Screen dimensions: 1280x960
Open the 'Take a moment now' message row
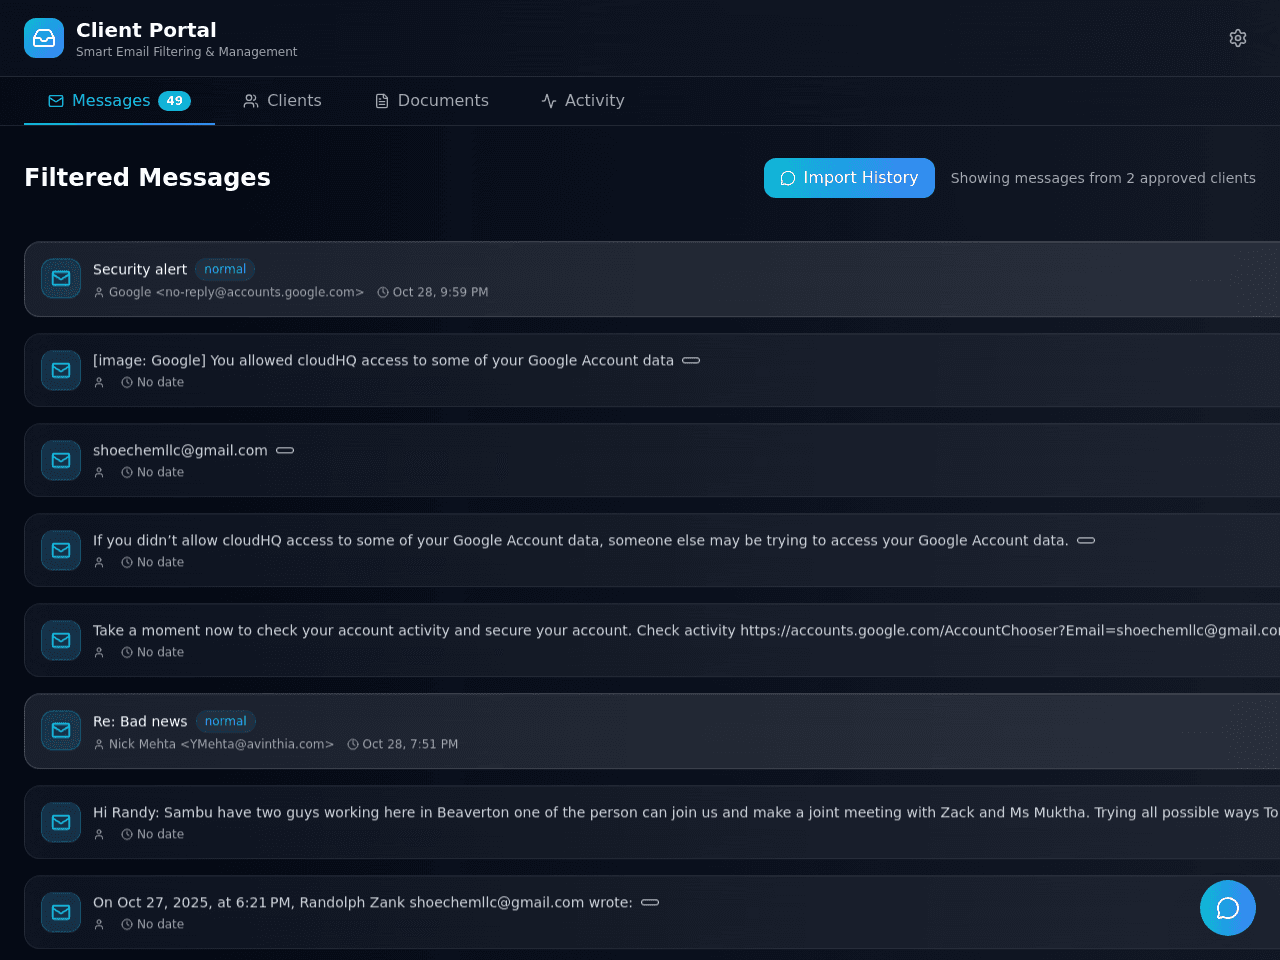[652, 640]
